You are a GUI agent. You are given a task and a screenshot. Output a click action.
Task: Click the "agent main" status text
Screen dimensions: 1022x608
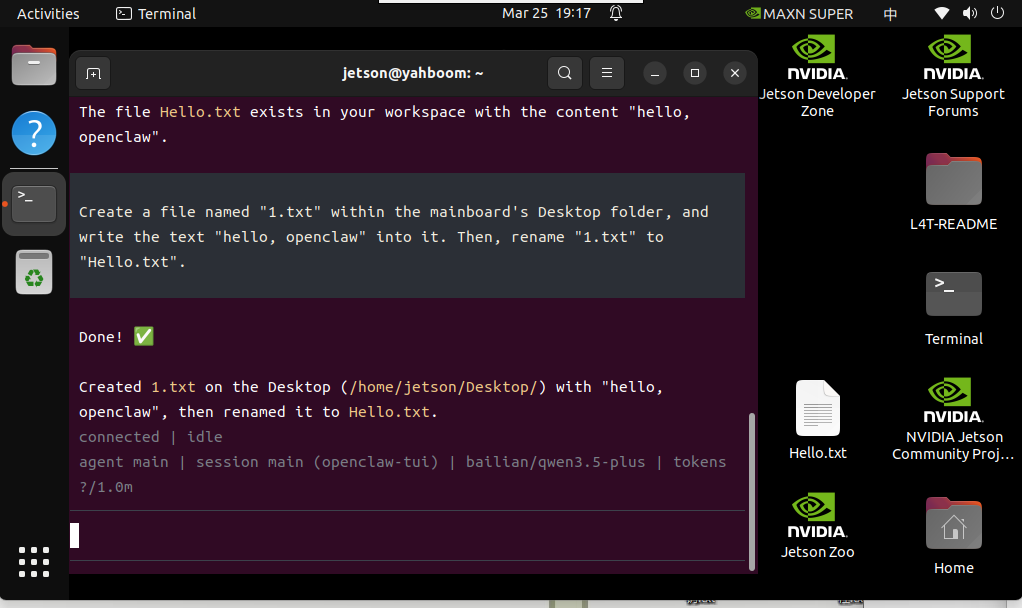[x=124, y=462]
